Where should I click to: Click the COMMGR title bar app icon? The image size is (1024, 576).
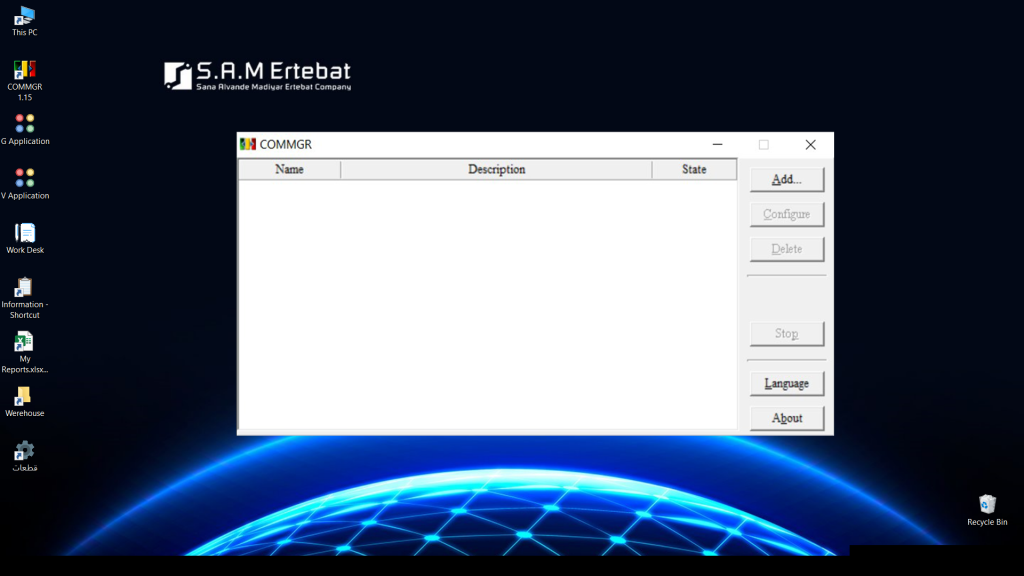tap(248, 144)
